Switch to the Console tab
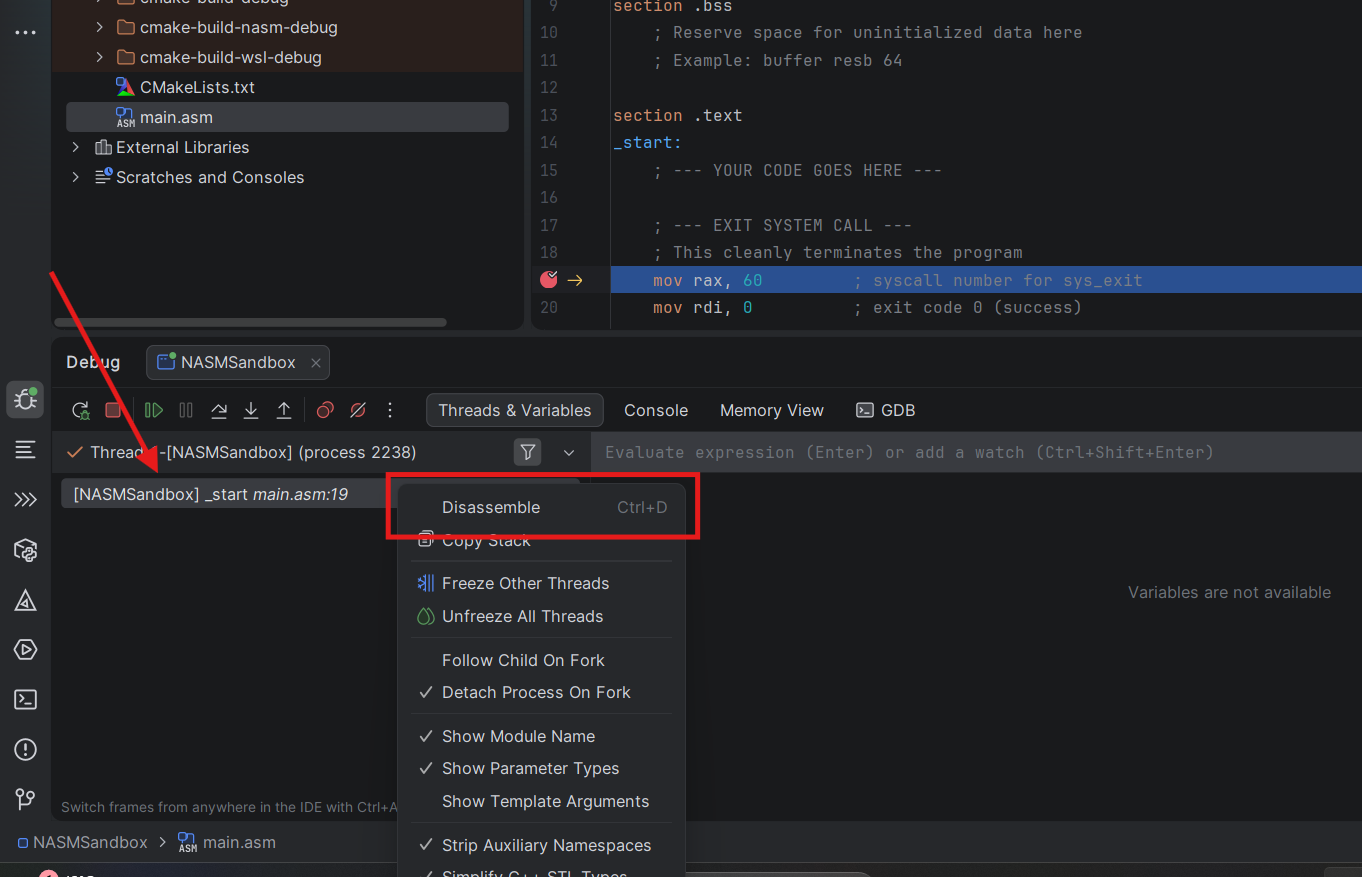 click(656, 410)
